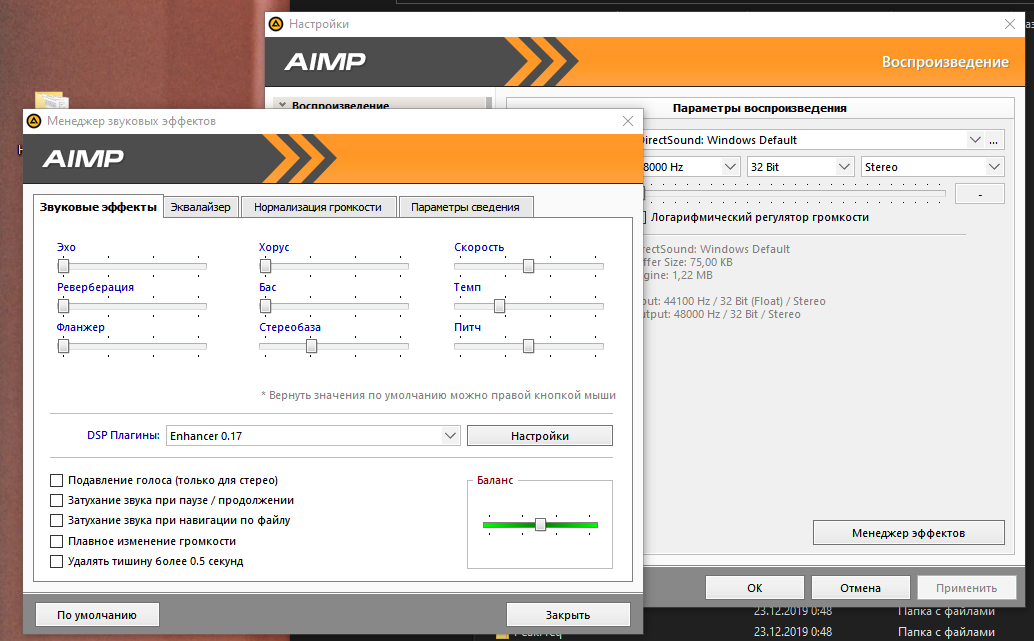
Task: Open the sample rate Hz dropdown
Action: pos(729,167)
